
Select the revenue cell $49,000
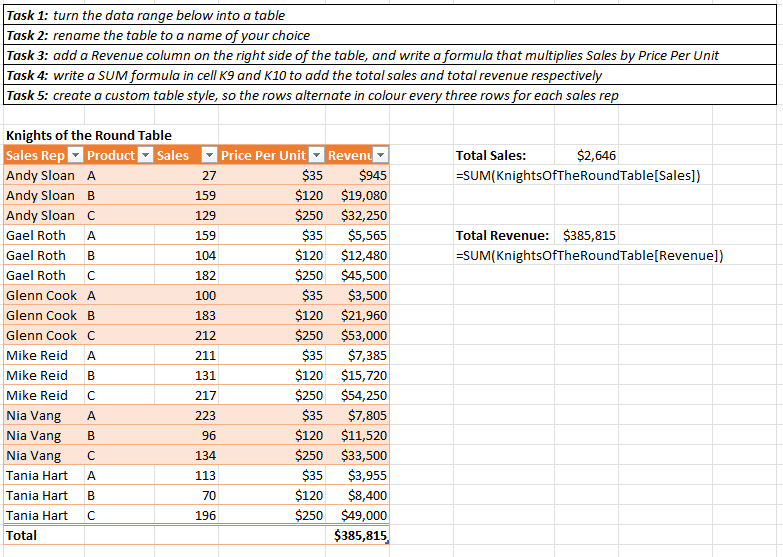[x=357, y=515]
